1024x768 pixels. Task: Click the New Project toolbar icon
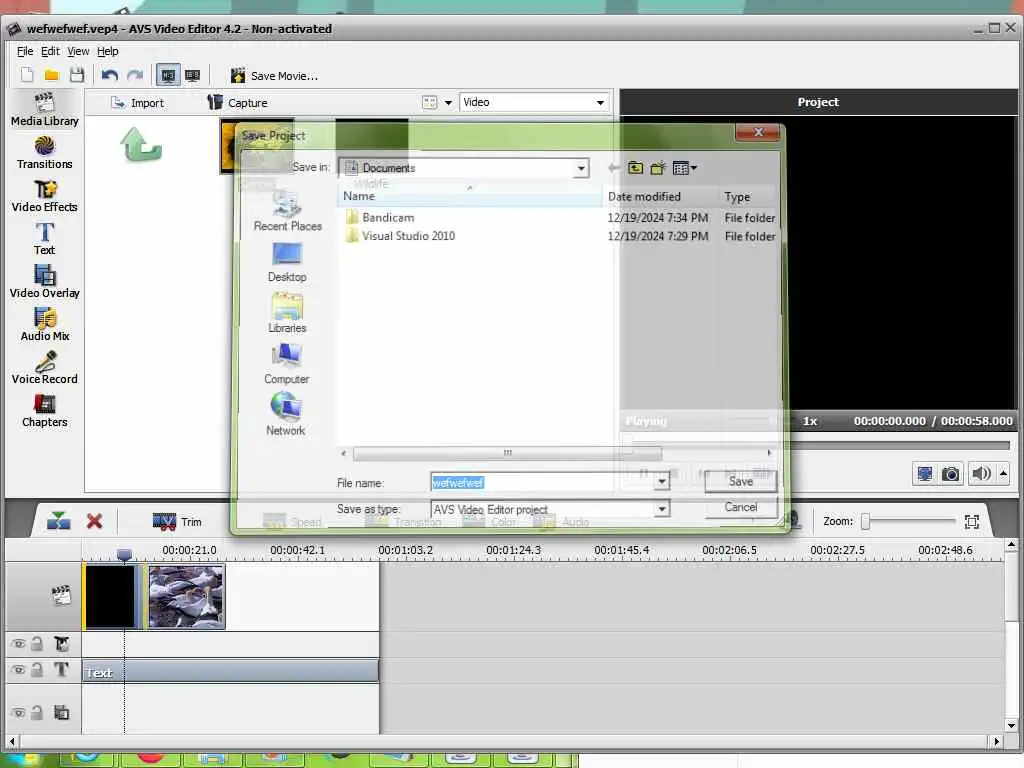coord(27,75)
